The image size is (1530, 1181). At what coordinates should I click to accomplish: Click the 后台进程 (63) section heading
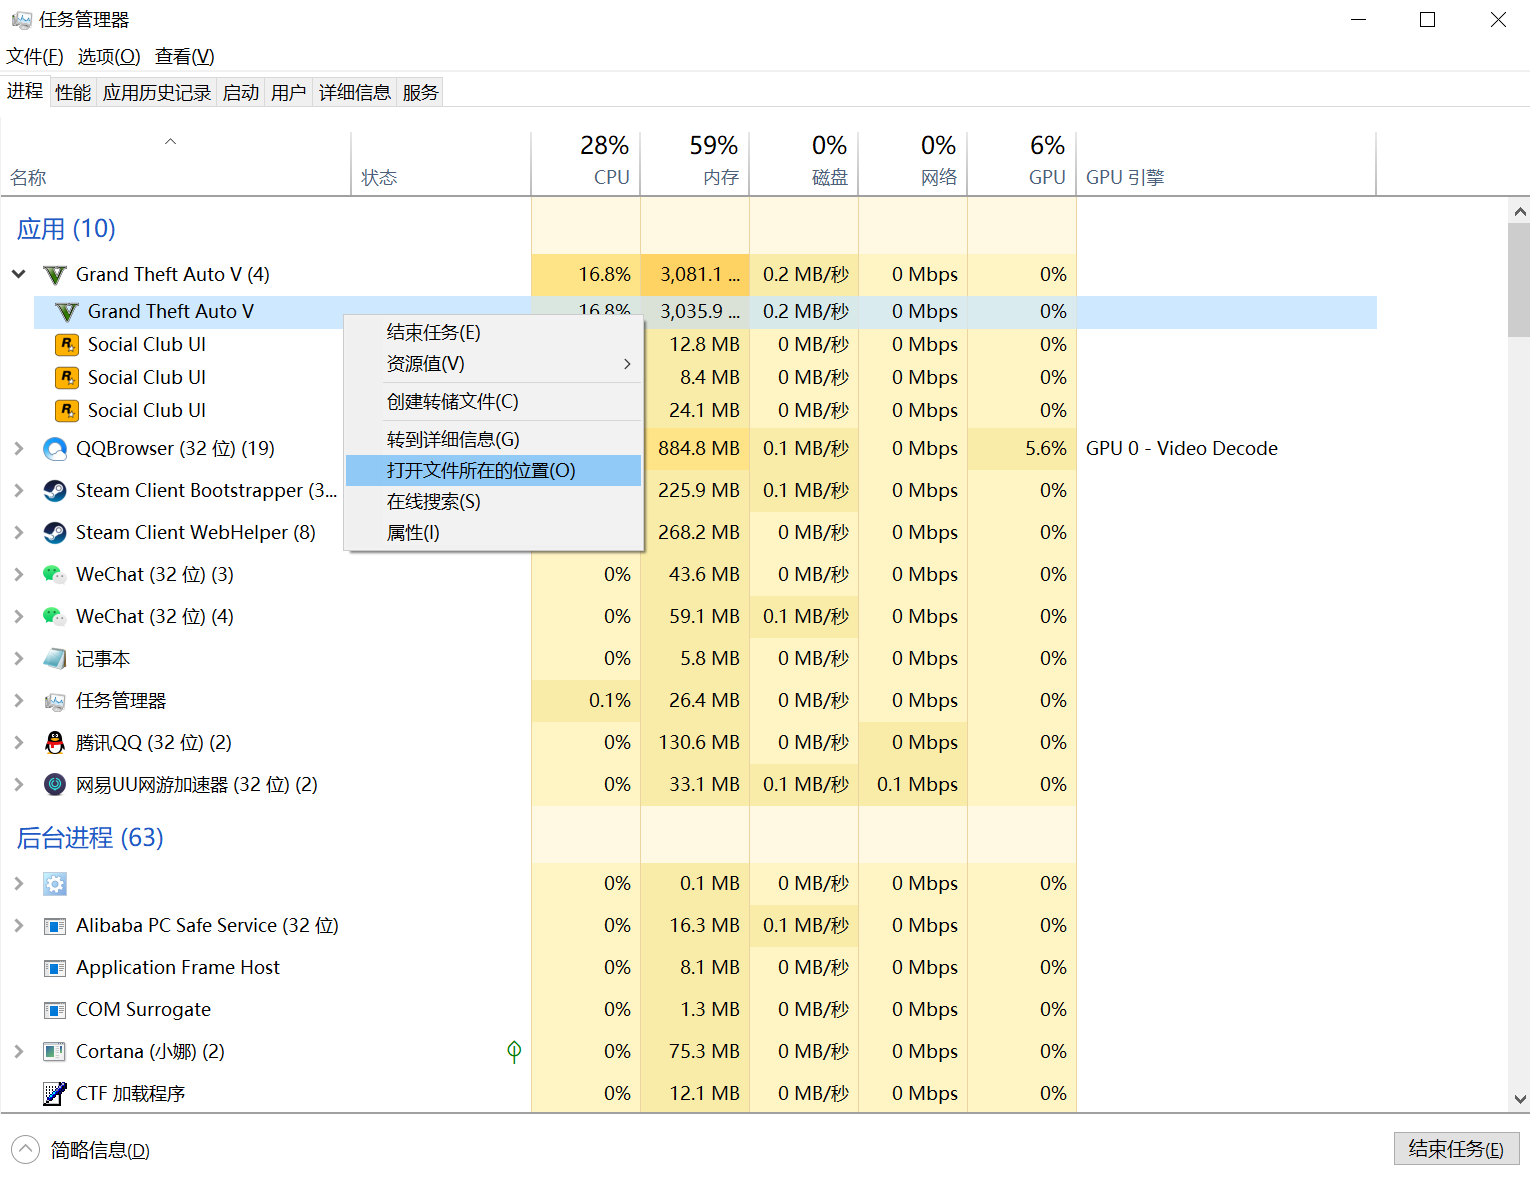click(90, 838)
